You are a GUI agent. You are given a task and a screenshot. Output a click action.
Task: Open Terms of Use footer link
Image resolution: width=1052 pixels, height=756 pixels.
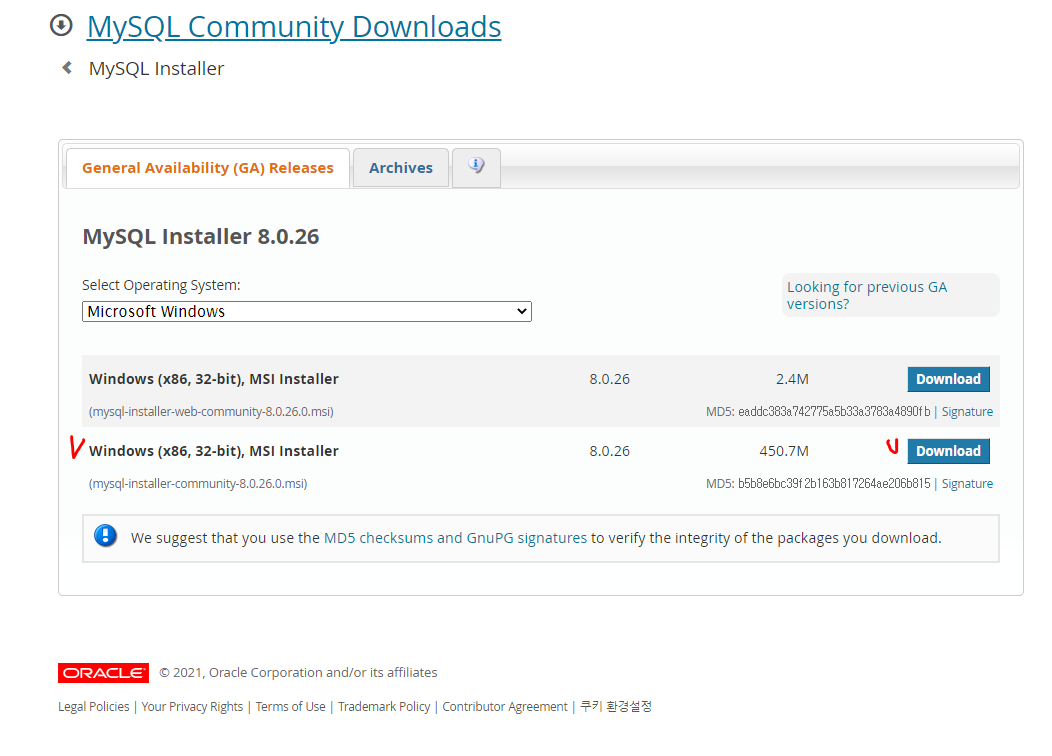point(290,706)
